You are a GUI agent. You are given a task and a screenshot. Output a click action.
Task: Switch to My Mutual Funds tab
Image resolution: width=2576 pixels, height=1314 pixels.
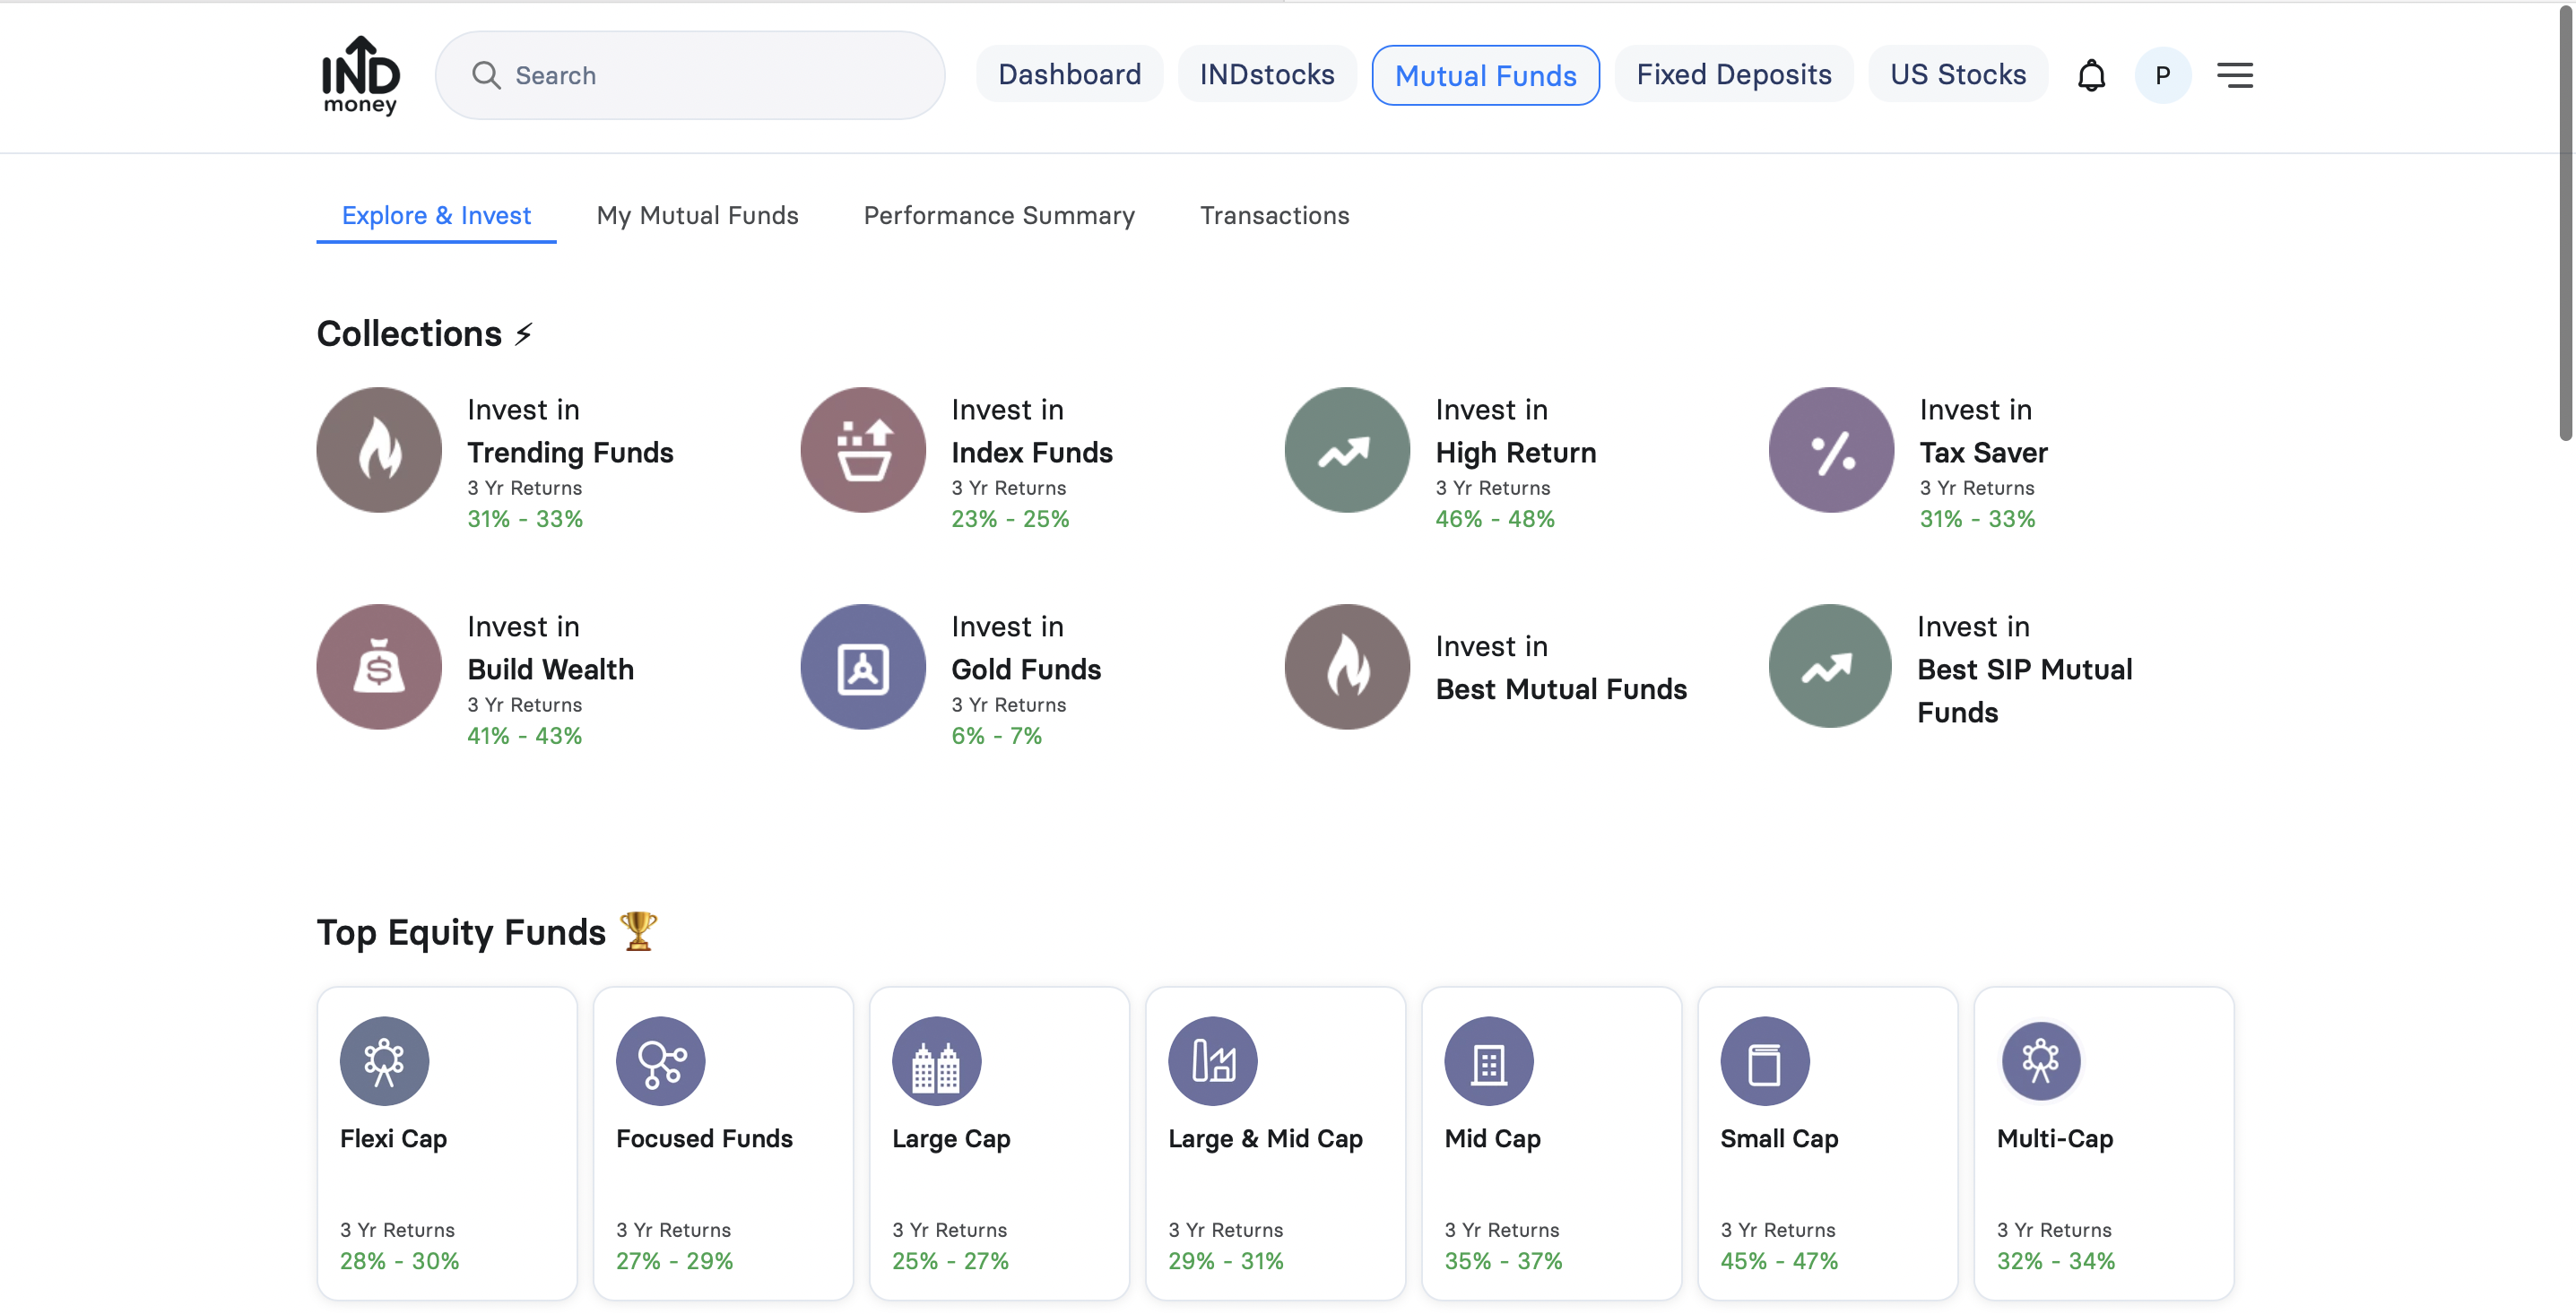coord(697,215)
